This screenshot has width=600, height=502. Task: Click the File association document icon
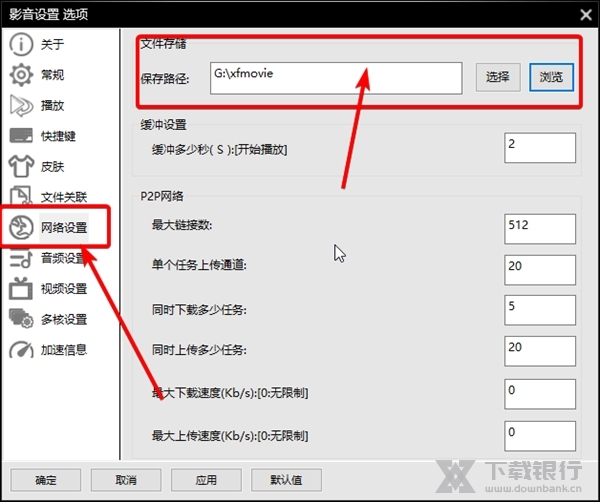[x=21, y=196]
